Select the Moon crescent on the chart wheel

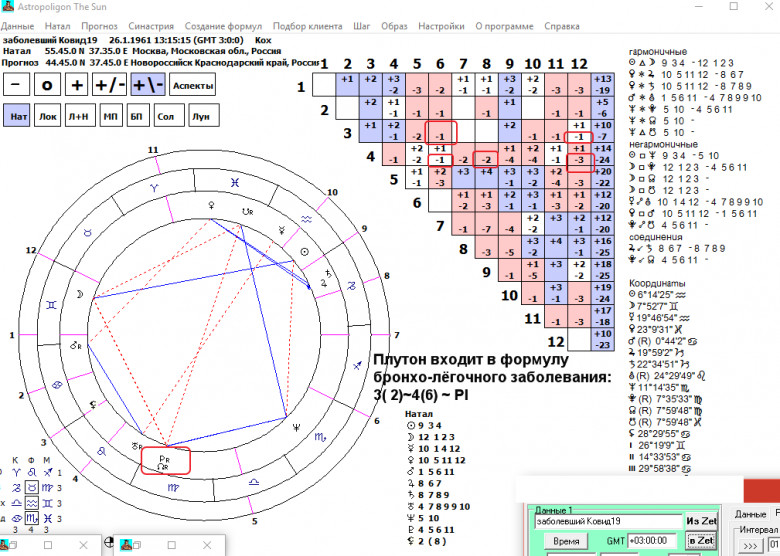click(79, 294)
